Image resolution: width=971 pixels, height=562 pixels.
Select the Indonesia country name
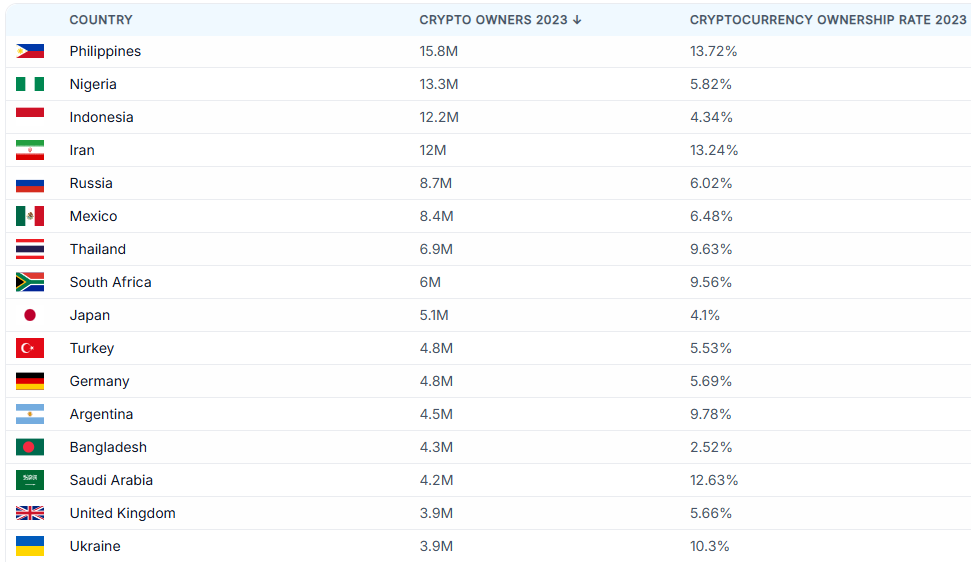coord(101,117)
